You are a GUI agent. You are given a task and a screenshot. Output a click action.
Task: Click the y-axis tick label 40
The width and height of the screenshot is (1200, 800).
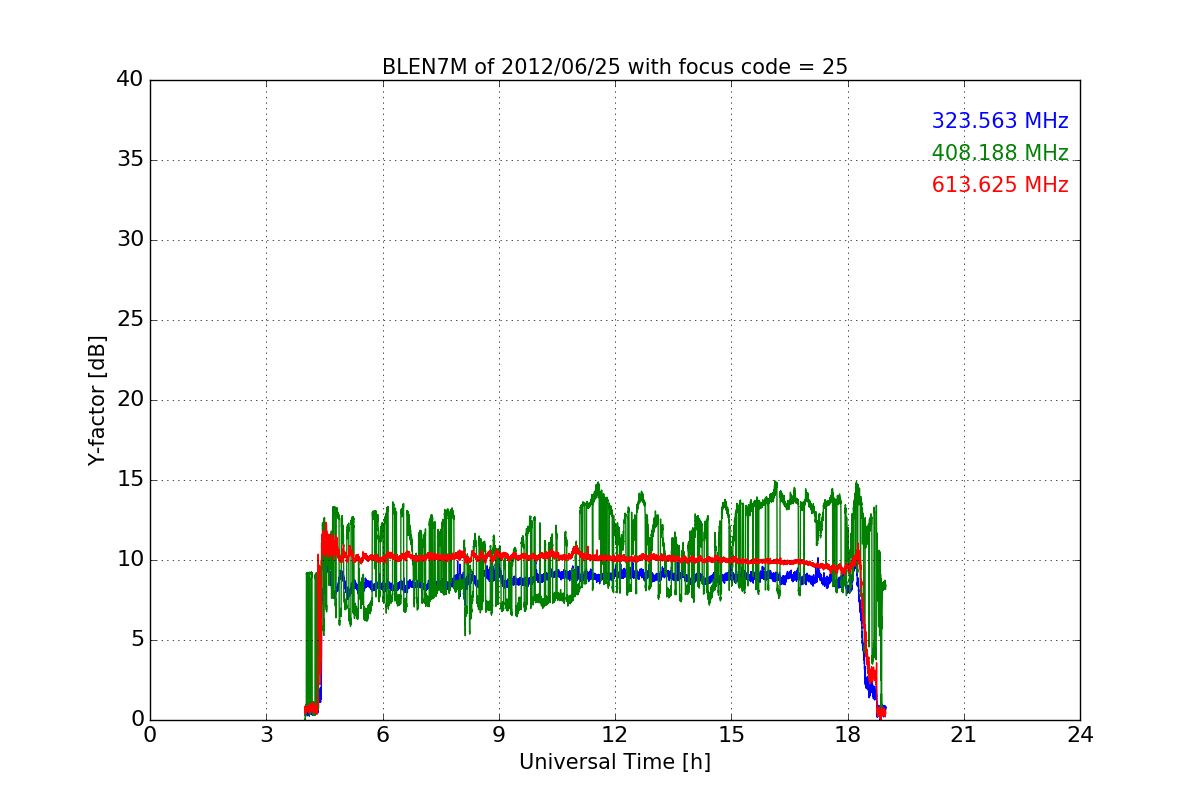130,80
